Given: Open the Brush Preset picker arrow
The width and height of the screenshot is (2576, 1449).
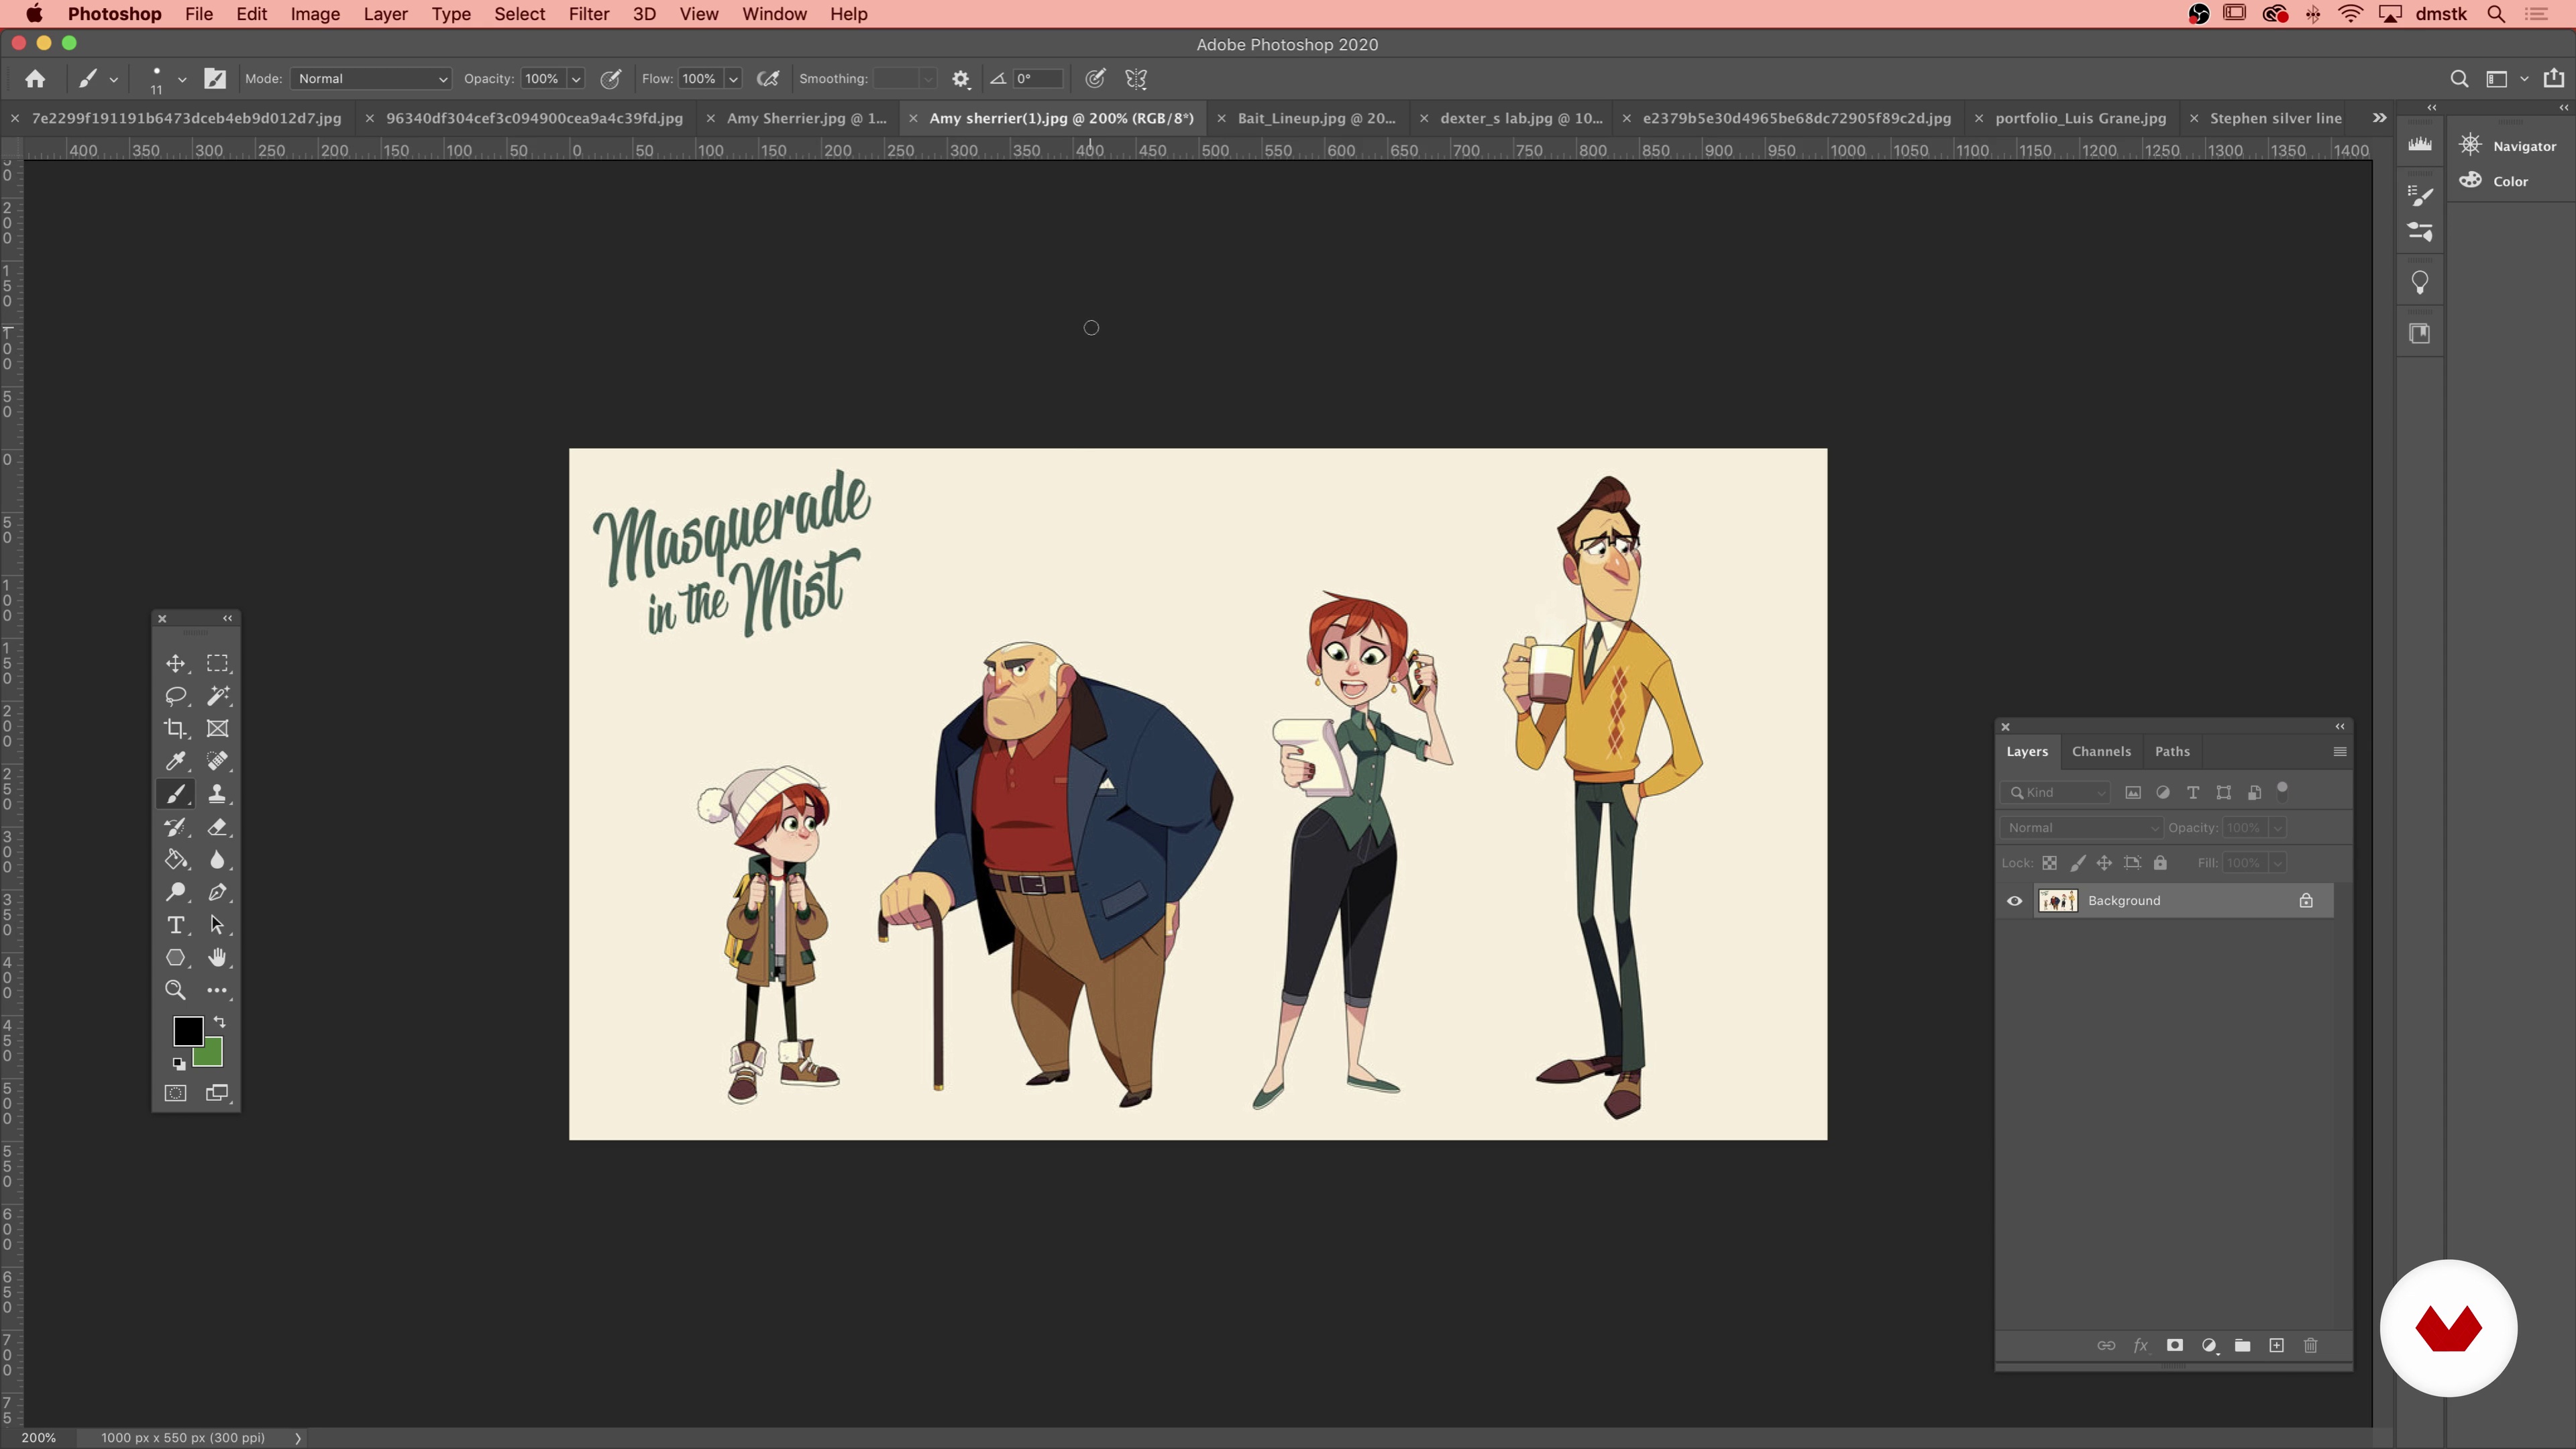Looking at the screenshot, I should point(182,78).
